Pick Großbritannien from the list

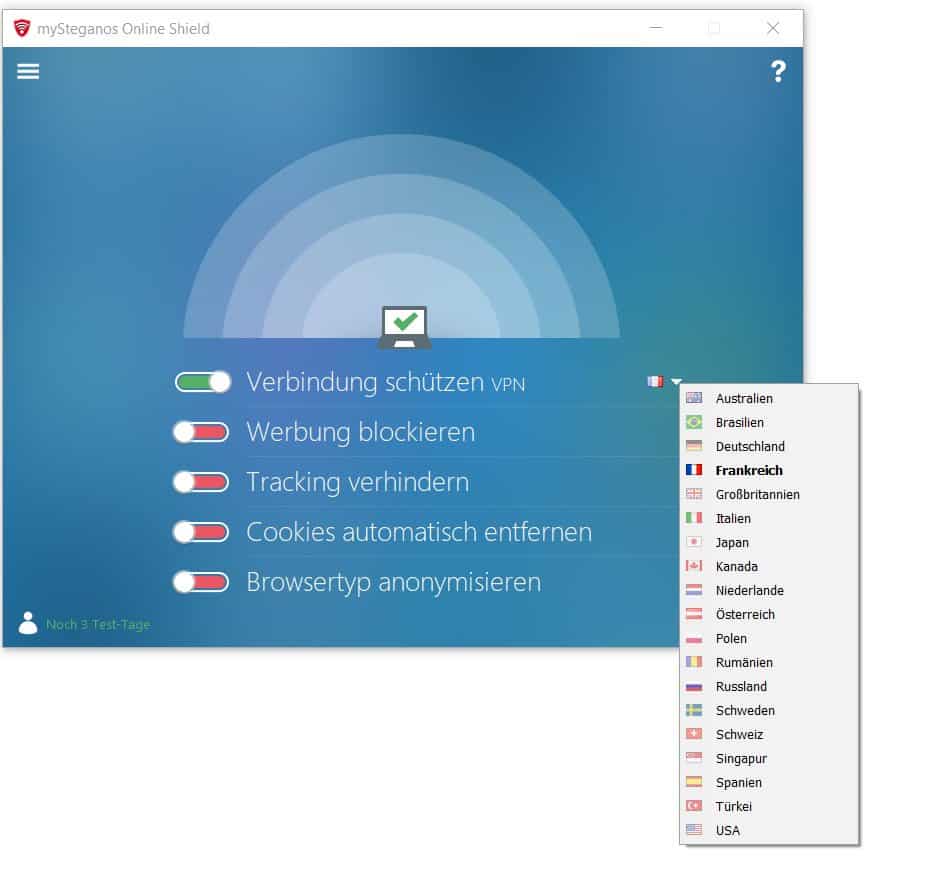769,494
